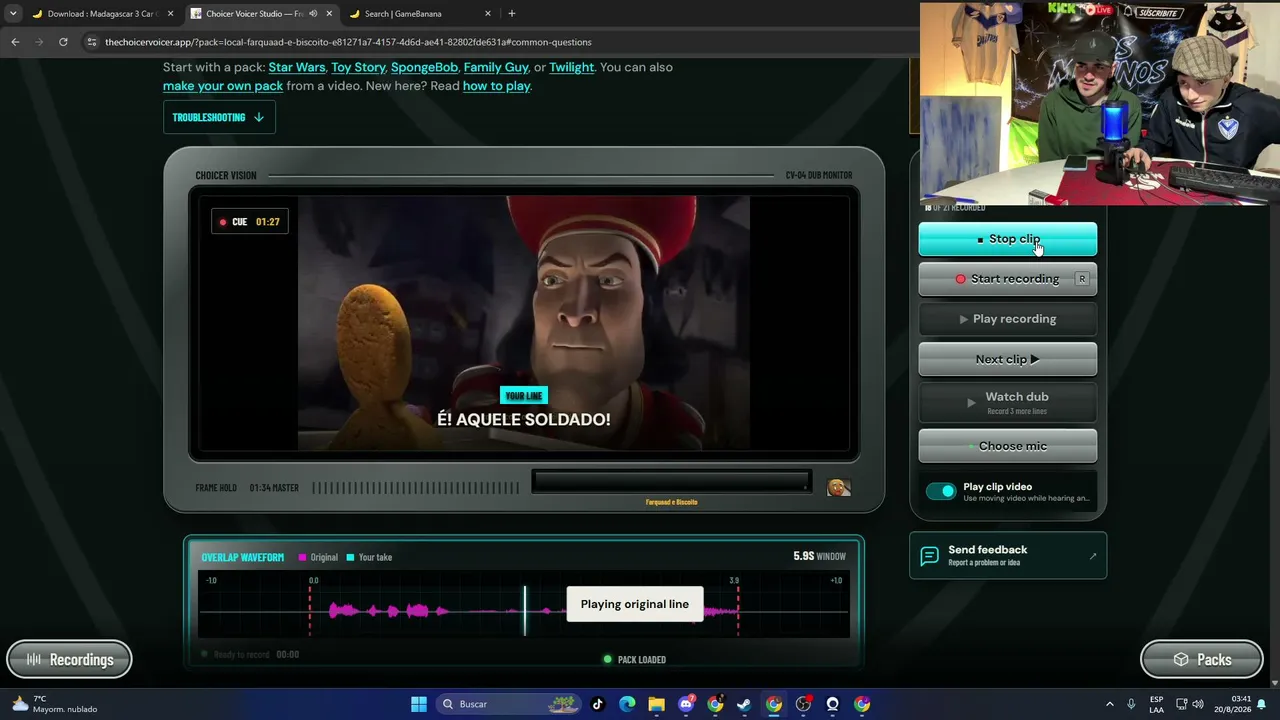Open a new browser tab
Viewport: 1280px width, 720px height.
point(512,14)
